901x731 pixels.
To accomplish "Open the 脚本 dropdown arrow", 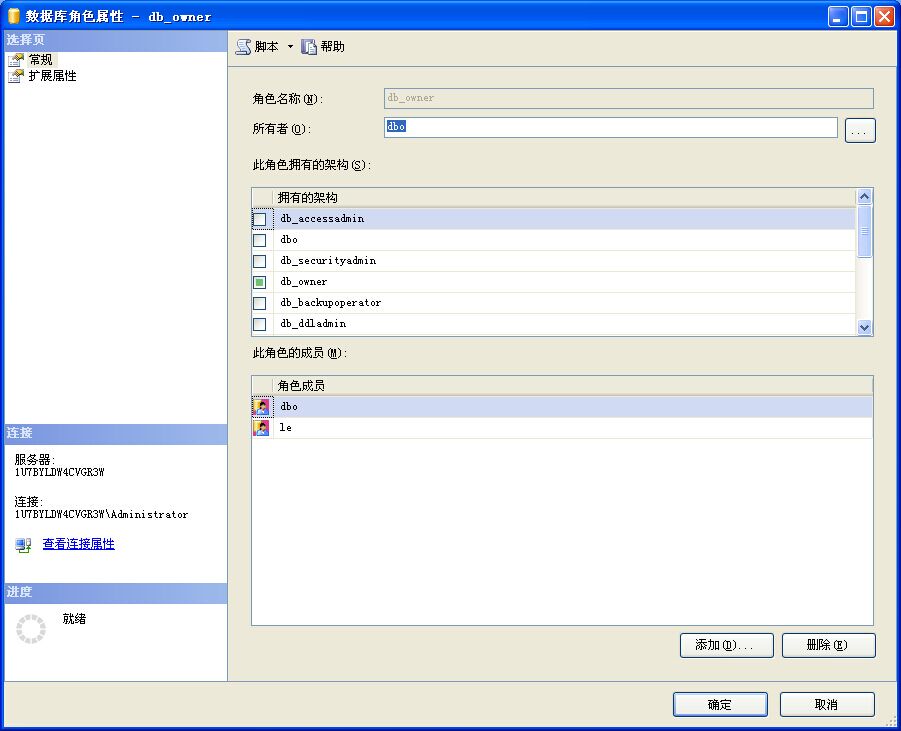I will pyautogui.click(x=290, y=47).
